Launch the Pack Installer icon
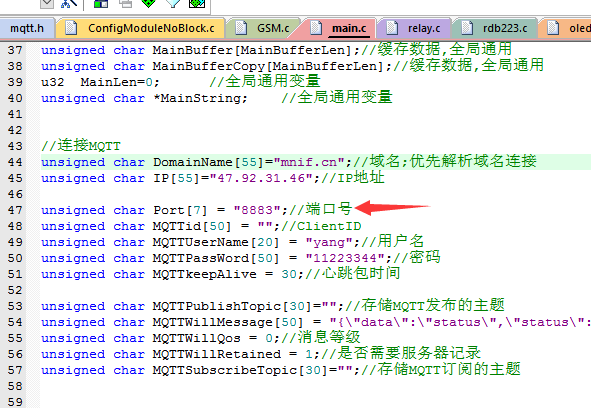Image resolution: width=591 pixels, height=408 pixels. (x=196, y=3)
